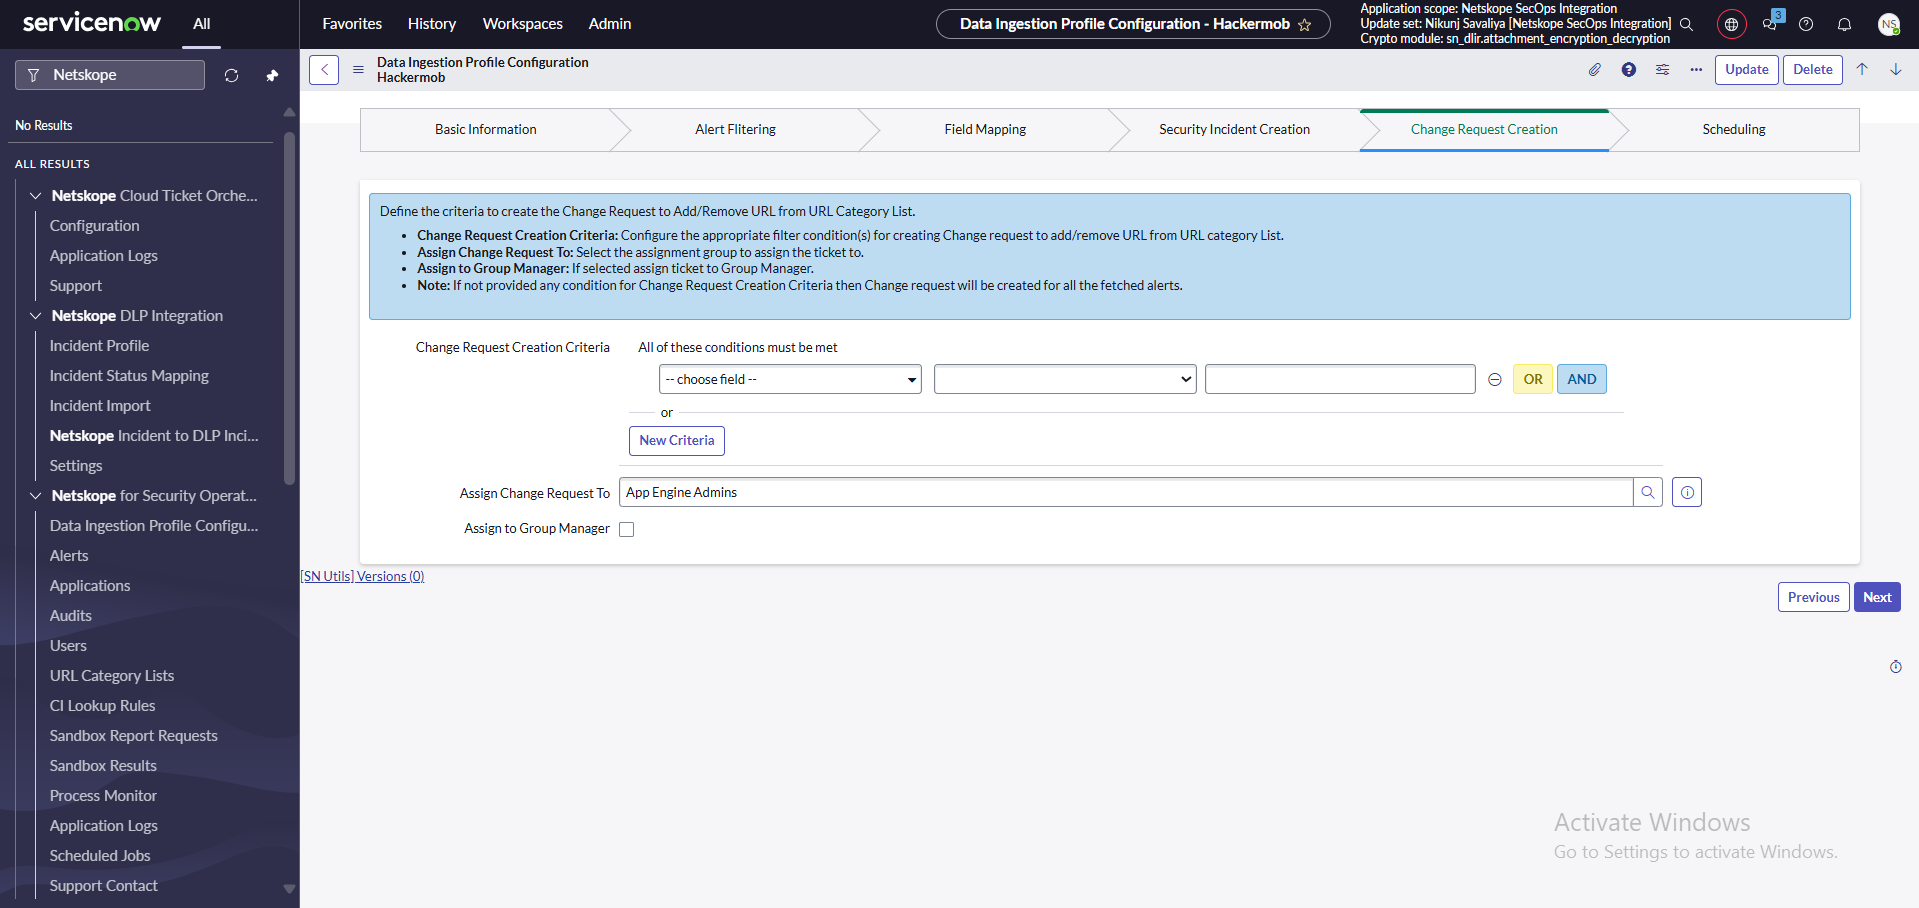Switch to Basic Information step
The image size is (1919, 908).
(486, 130)
